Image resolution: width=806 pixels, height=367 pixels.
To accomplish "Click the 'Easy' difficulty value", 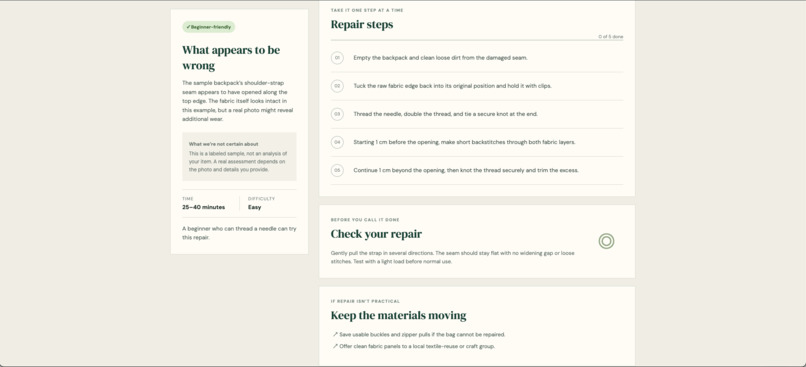I will (x=254, y=207).
